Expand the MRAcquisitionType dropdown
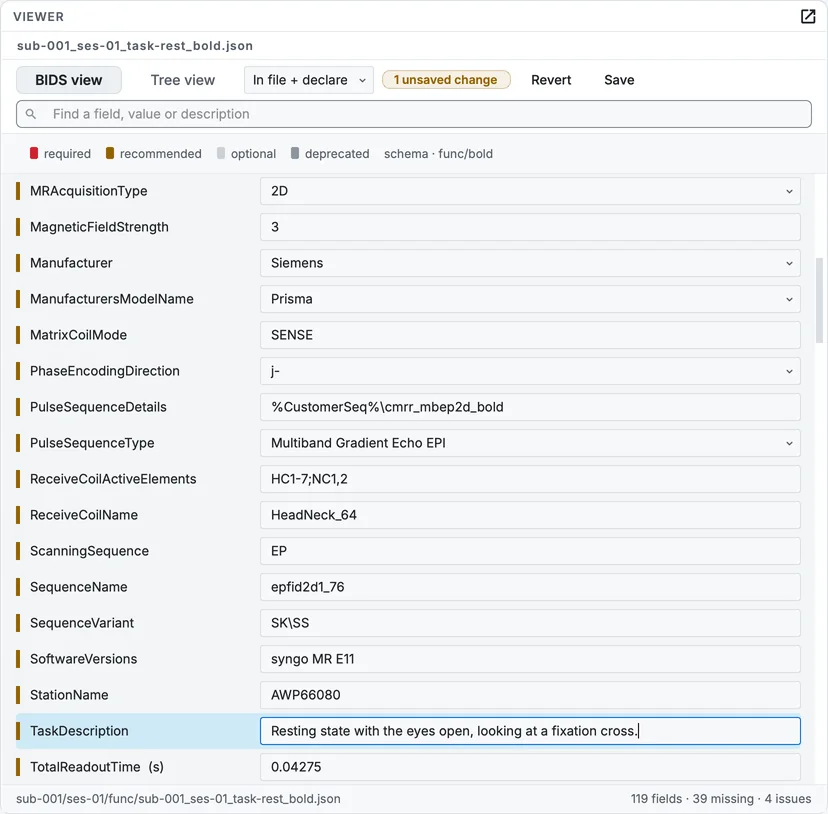This screenshot has height=814, width=828. pyautogui.click(x=530, y=191)
